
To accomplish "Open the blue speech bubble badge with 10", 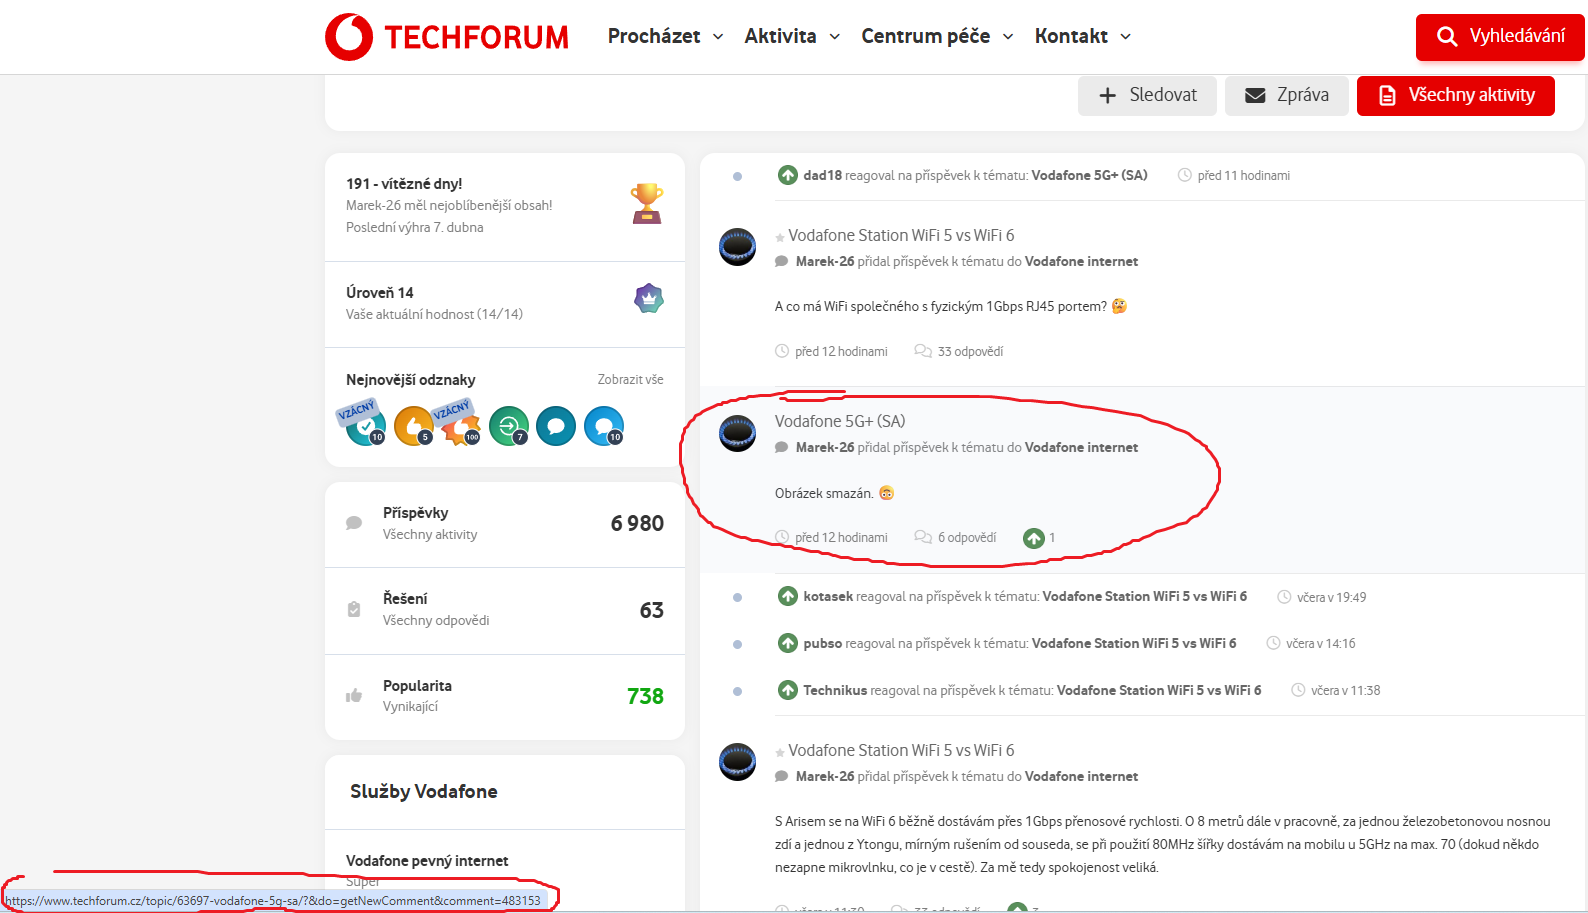I will point(604,426).
